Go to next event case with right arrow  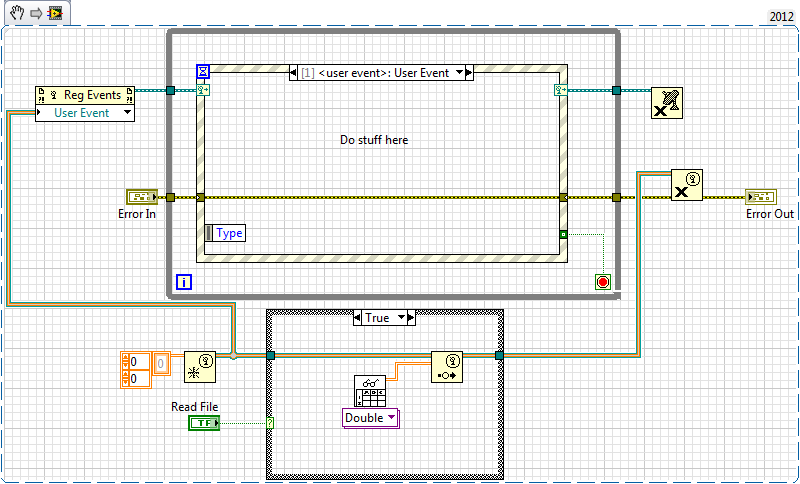(467, 72)
